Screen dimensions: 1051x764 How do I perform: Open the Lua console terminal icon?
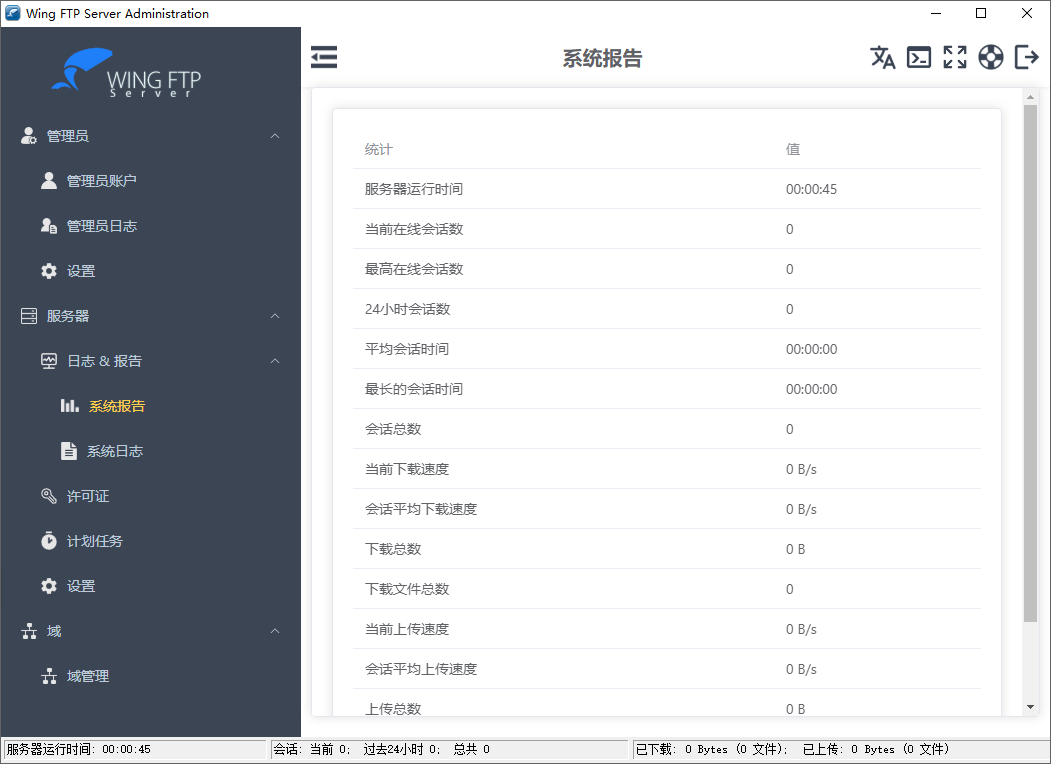coord(919,57)
